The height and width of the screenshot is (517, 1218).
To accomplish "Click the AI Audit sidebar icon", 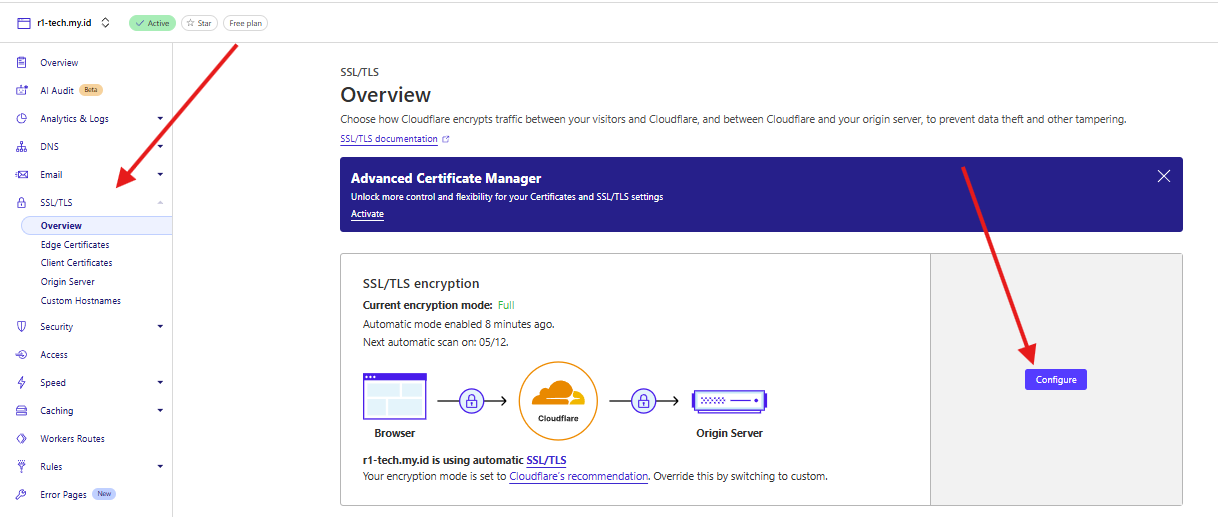I will (x=22, y=90).
